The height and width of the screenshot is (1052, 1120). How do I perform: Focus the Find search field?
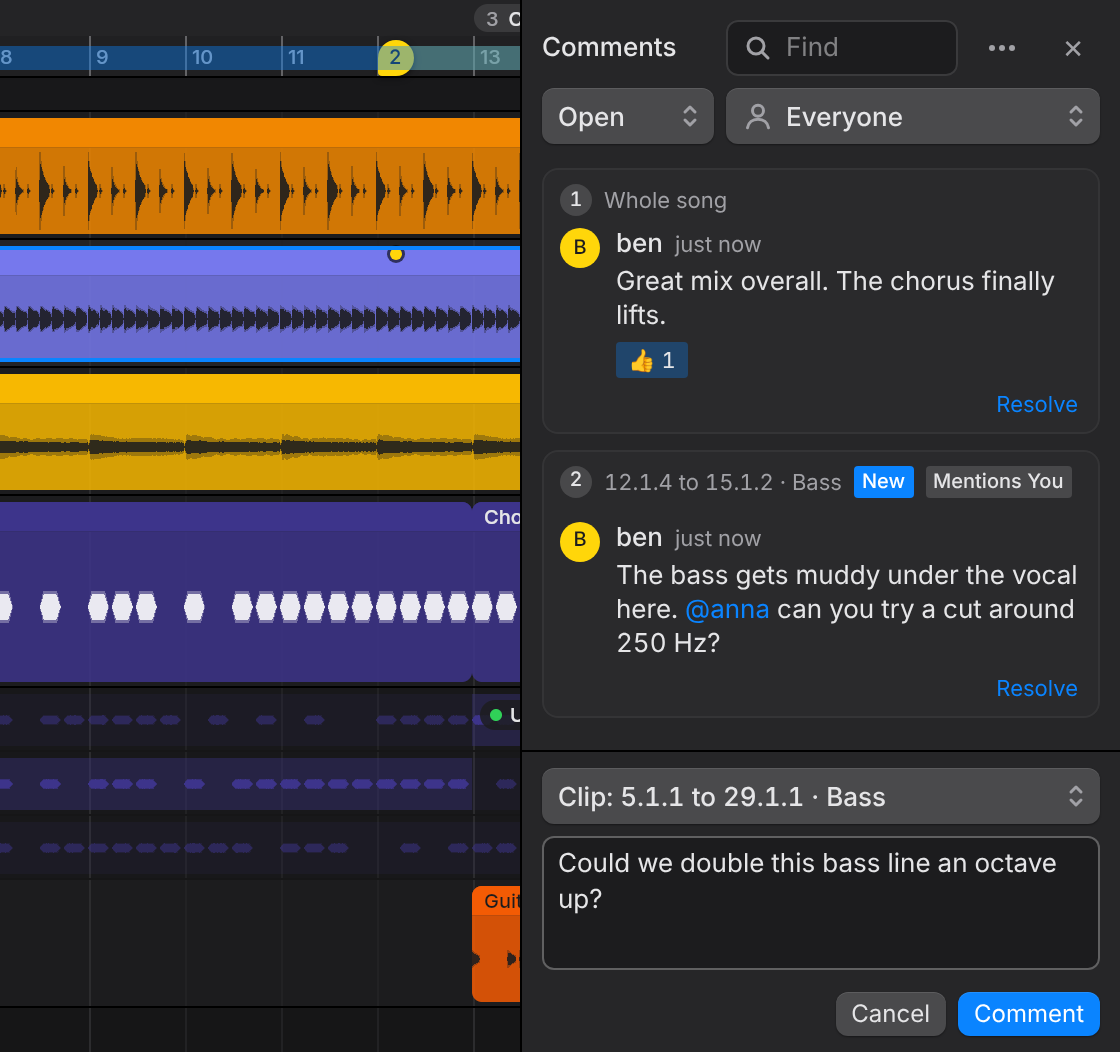841,48
